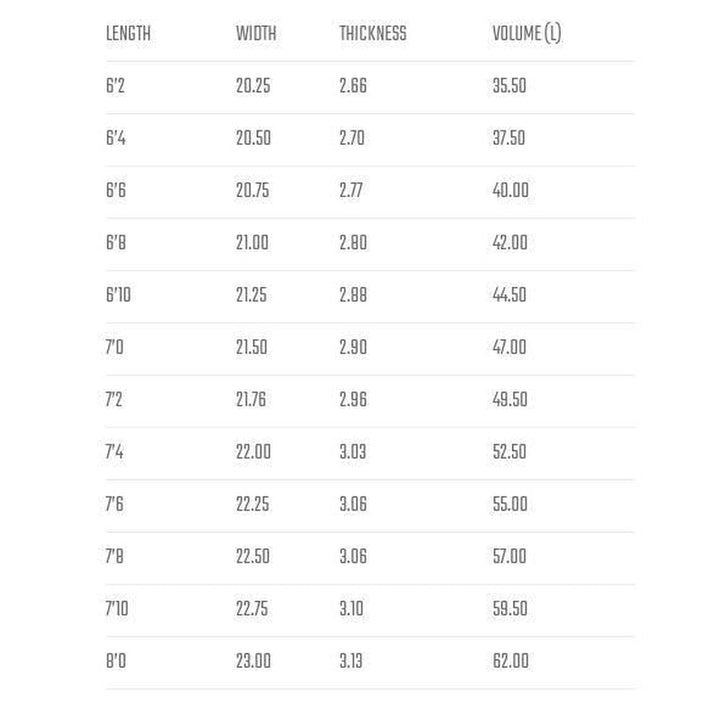Click the volume value 35.50
Screen dimensions: 720x720
point(509,86)
